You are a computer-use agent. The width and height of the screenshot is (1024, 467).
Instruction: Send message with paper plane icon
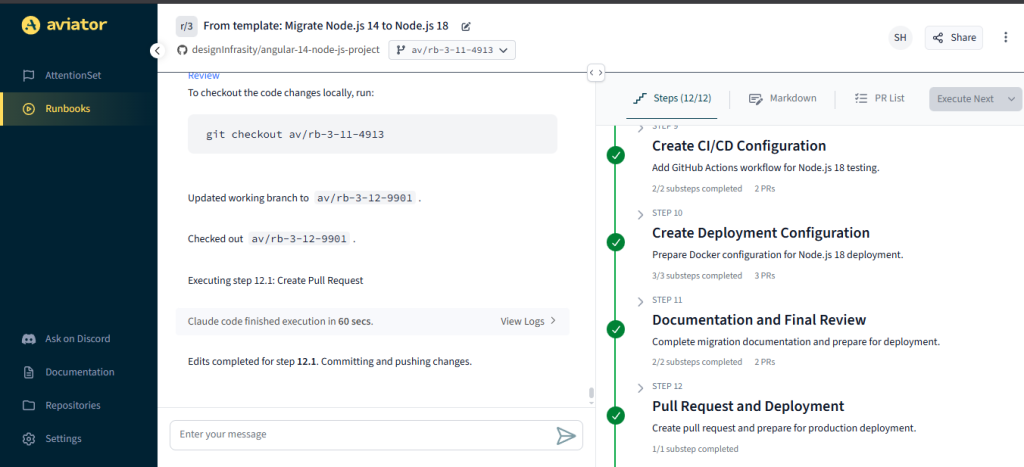click(x=566, y=435)
